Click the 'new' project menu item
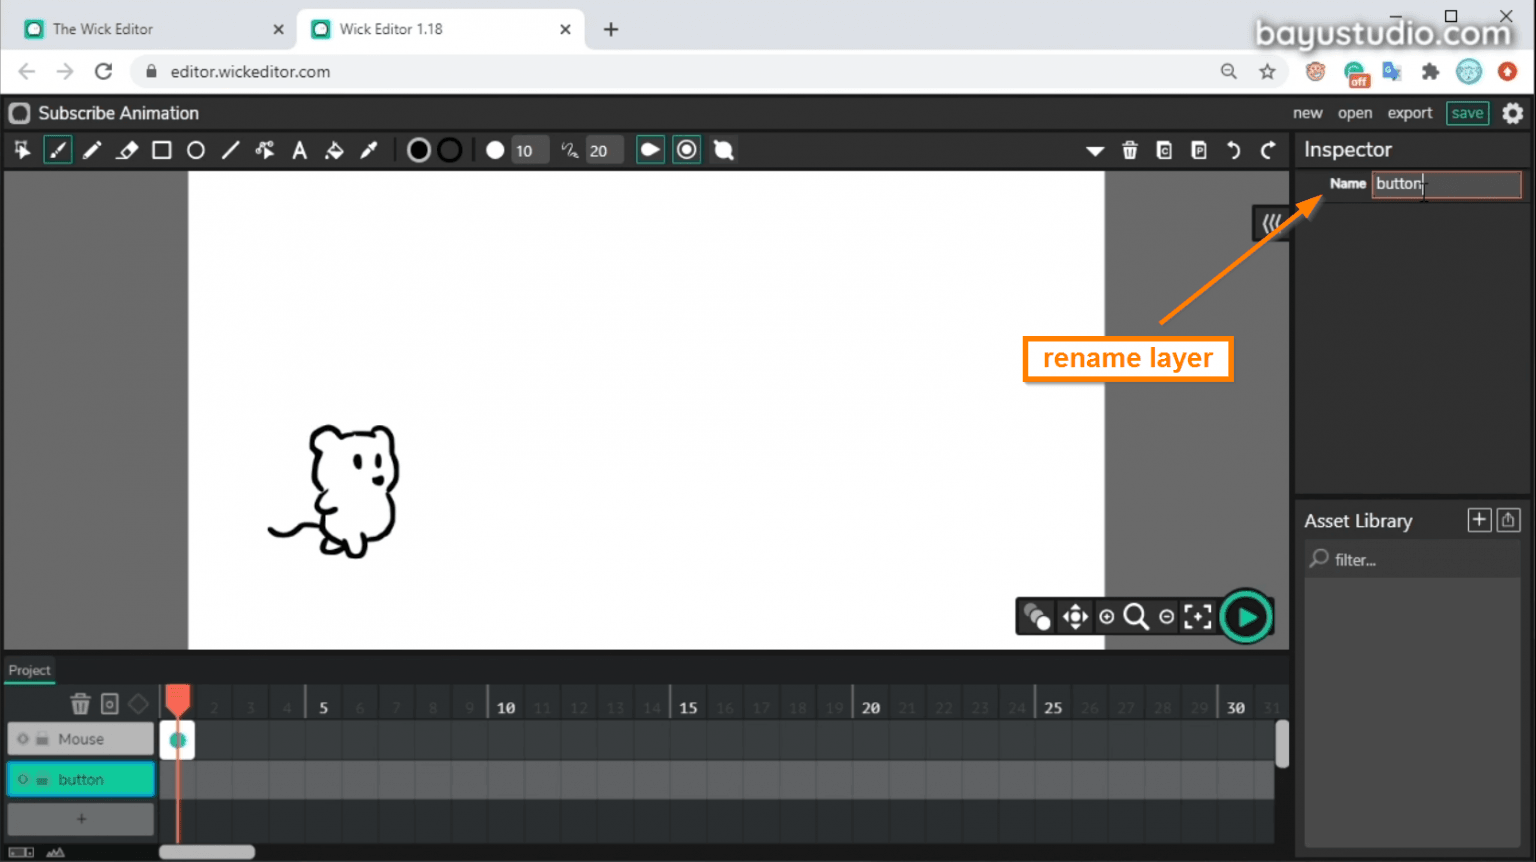 coord(1307,113)
